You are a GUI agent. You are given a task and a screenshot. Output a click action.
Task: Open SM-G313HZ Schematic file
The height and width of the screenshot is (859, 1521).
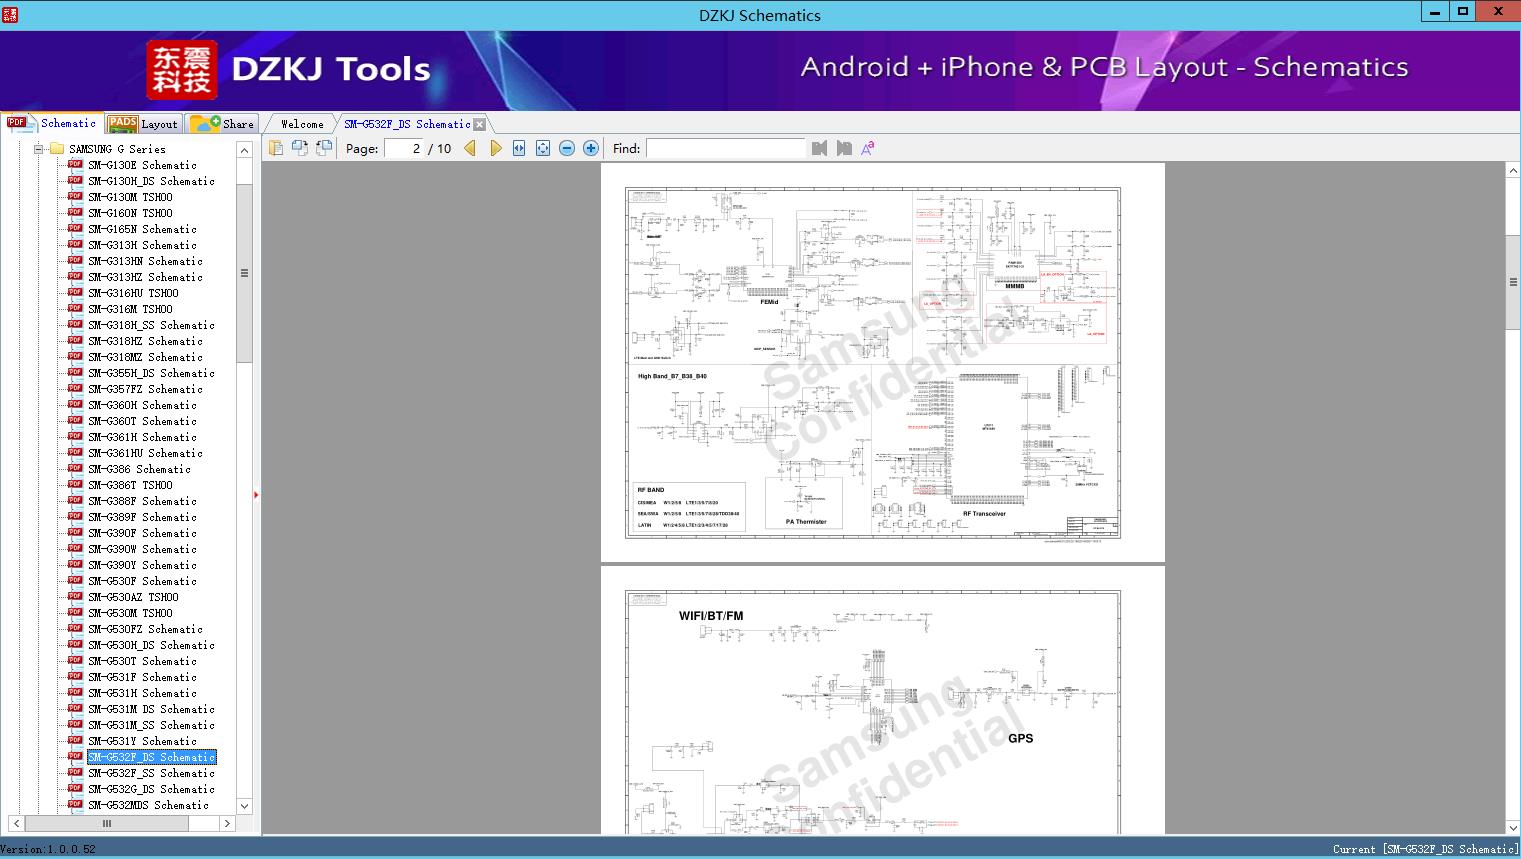coord(145,277)
